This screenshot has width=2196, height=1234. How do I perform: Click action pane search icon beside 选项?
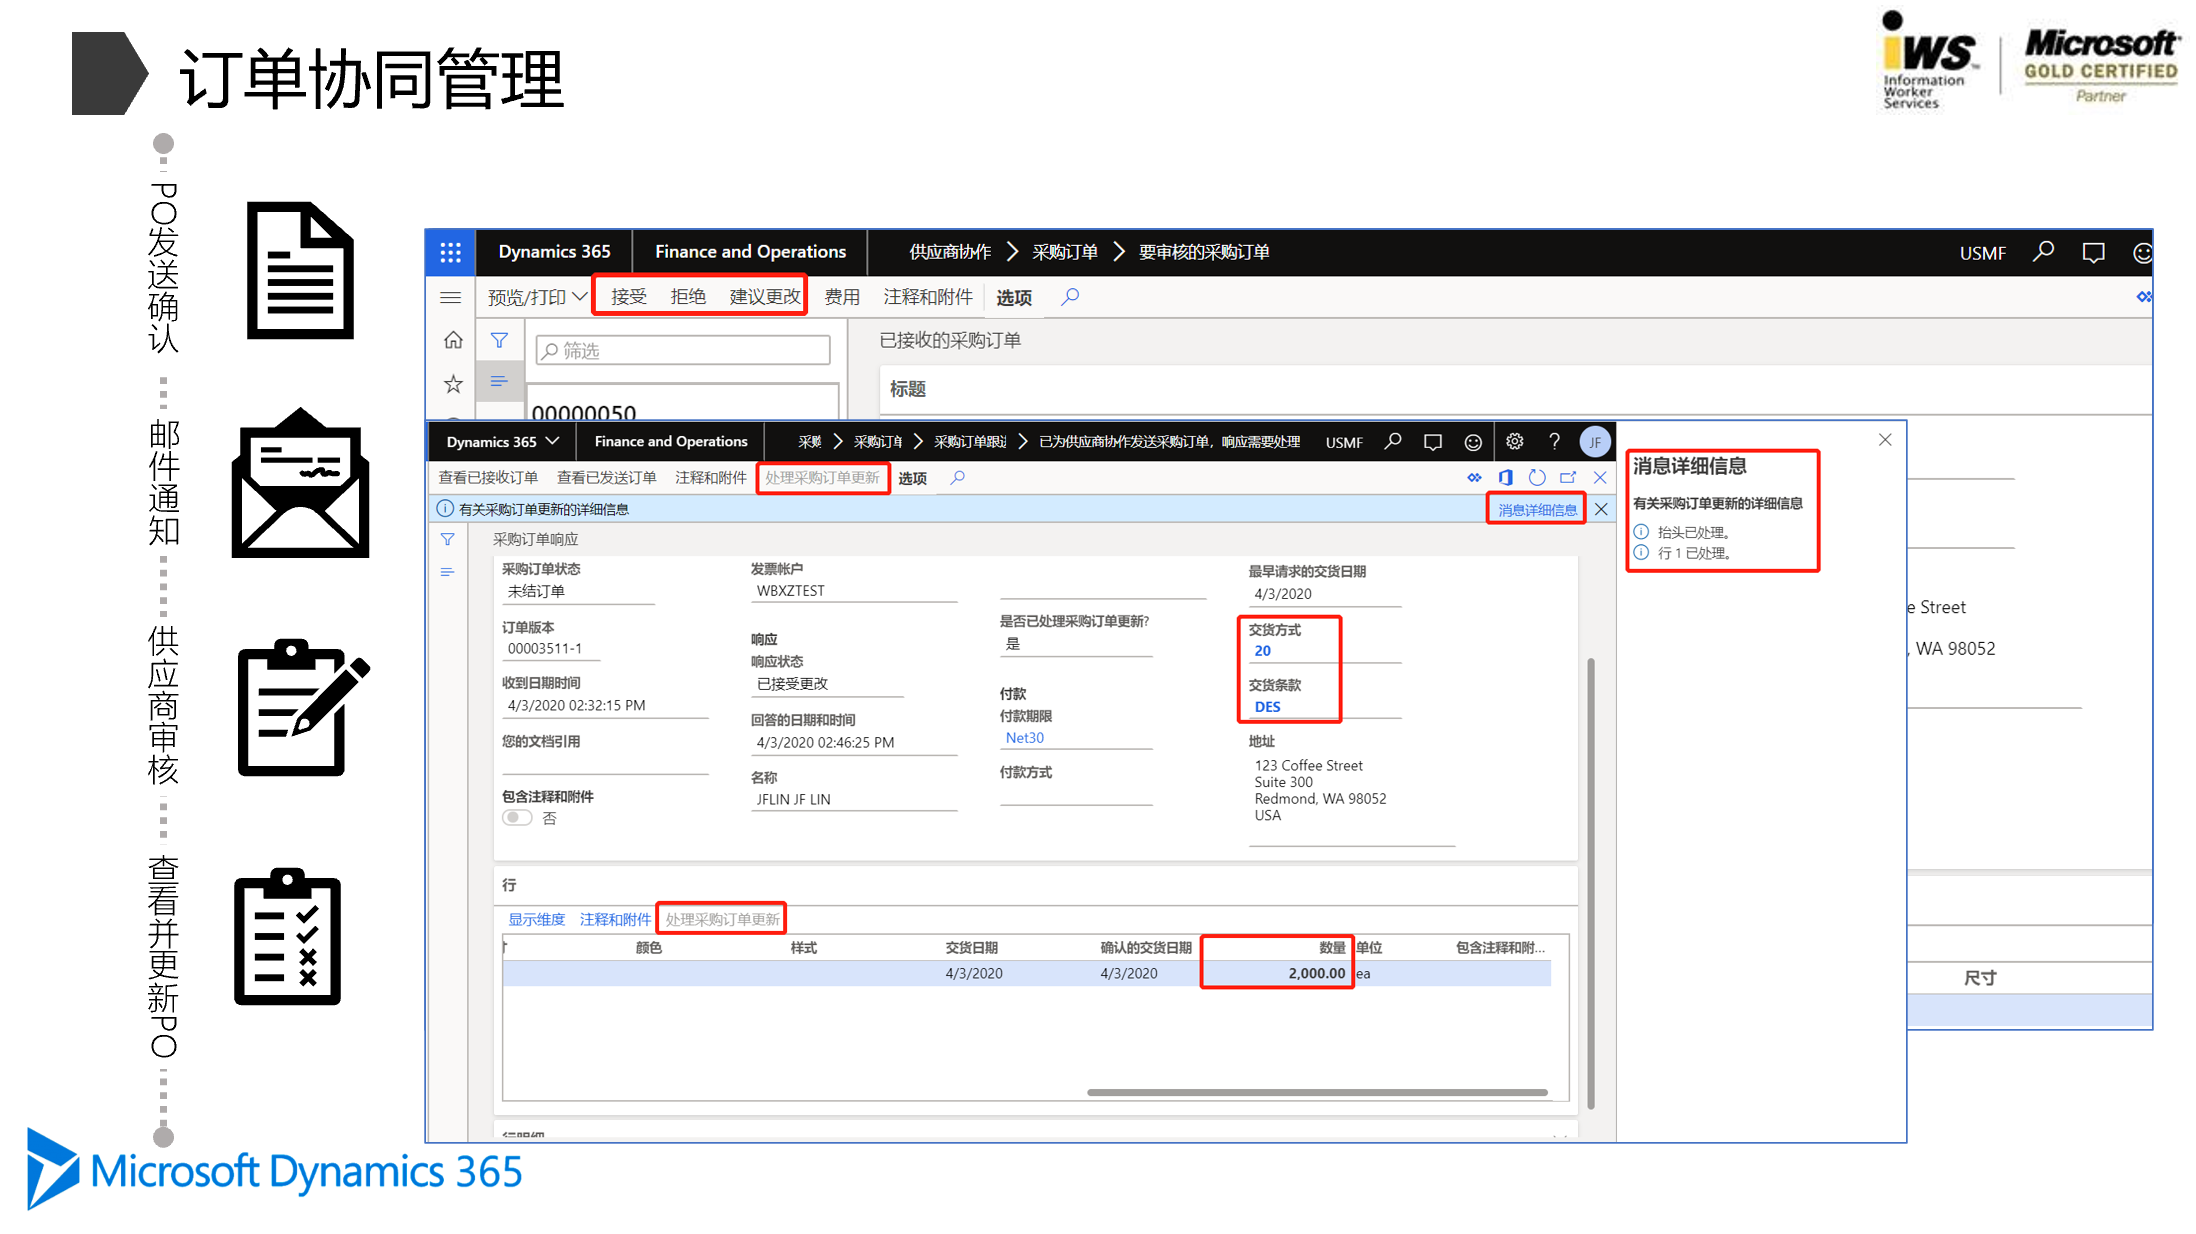click(1070, 297)
